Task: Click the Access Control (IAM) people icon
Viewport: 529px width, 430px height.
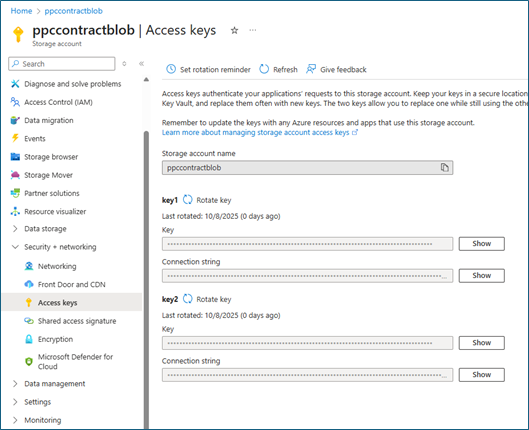Action: pos(15,102)
